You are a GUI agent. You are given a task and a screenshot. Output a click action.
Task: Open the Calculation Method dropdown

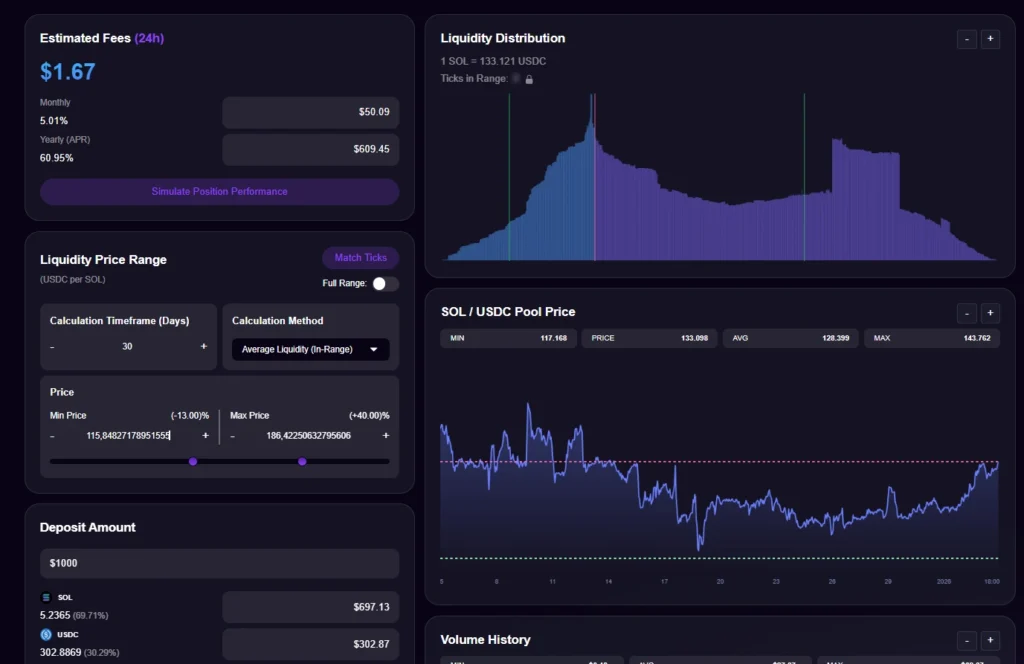(310, 350)
